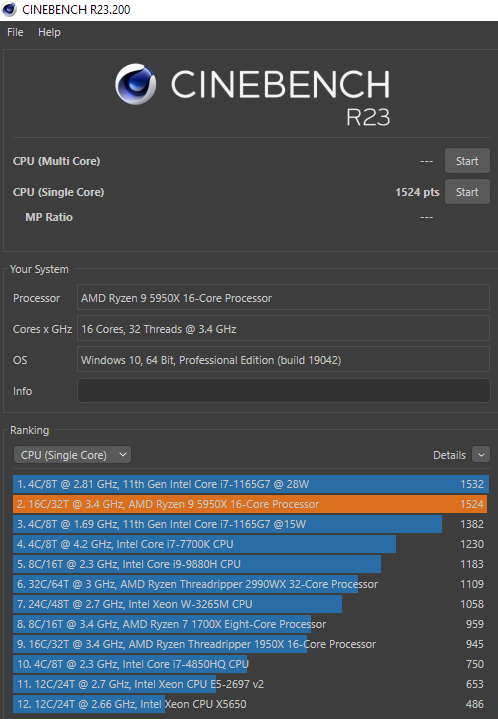
Task: Click into the Info text field
Action: tap(283, 391)
